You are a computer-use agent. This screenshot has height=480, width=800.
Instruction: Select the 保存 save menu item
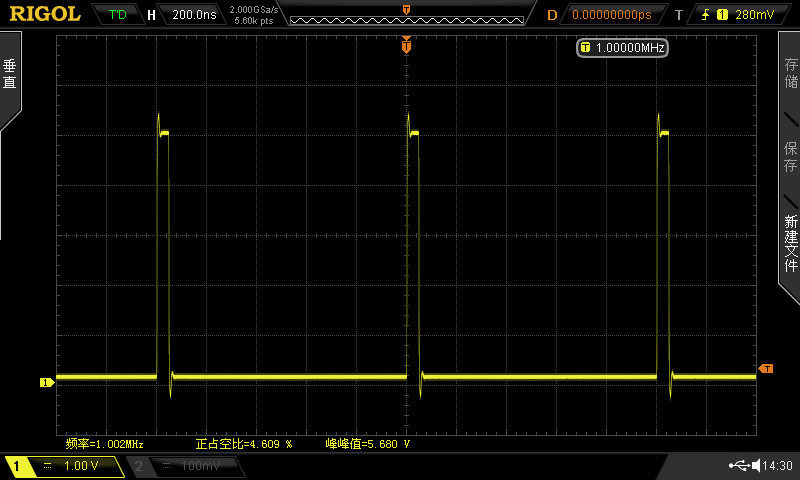click(x=790, y=157)
